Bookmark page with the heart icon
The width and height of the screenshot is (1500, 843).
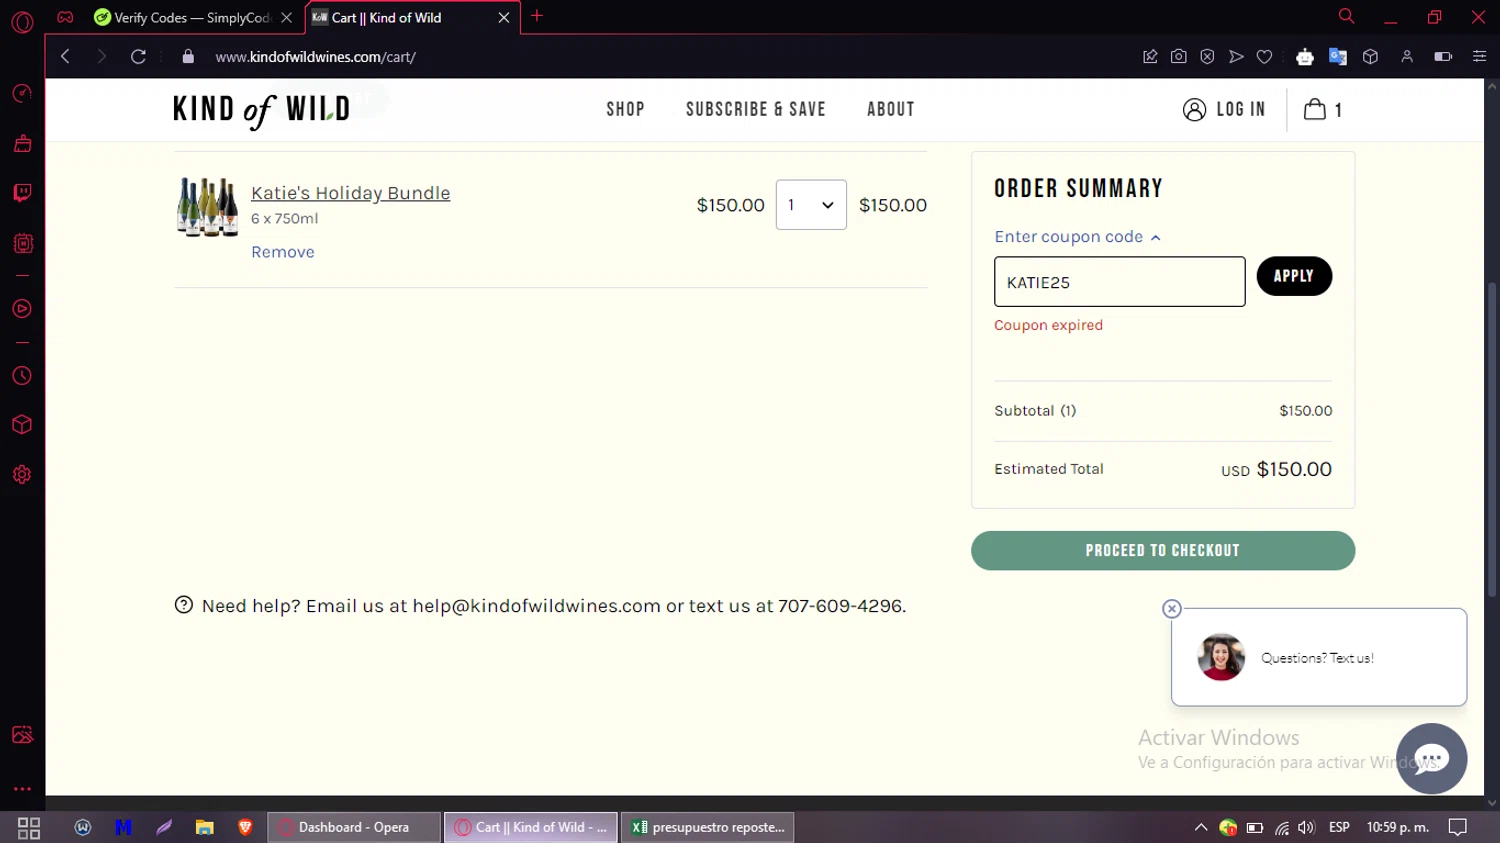1264,57
